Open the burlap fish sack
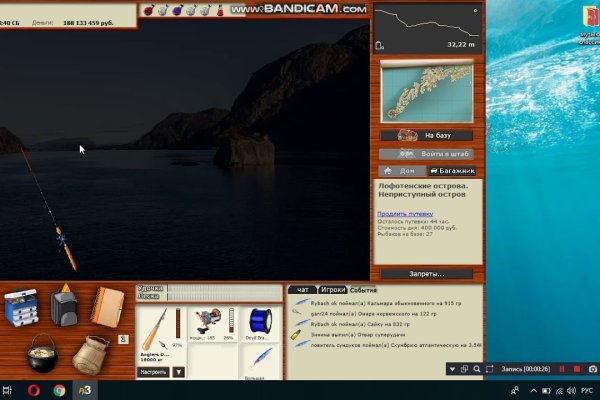 (x=92, y=353)
